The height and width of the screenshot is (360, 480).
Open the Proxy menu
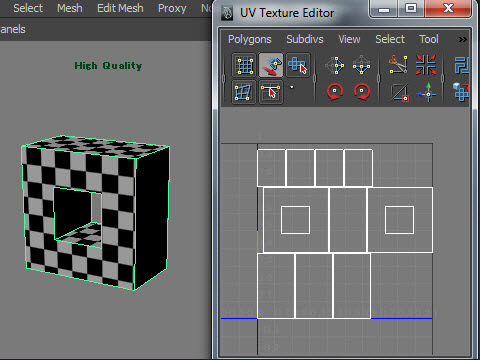pyautogui.click(x=172, y=8)
